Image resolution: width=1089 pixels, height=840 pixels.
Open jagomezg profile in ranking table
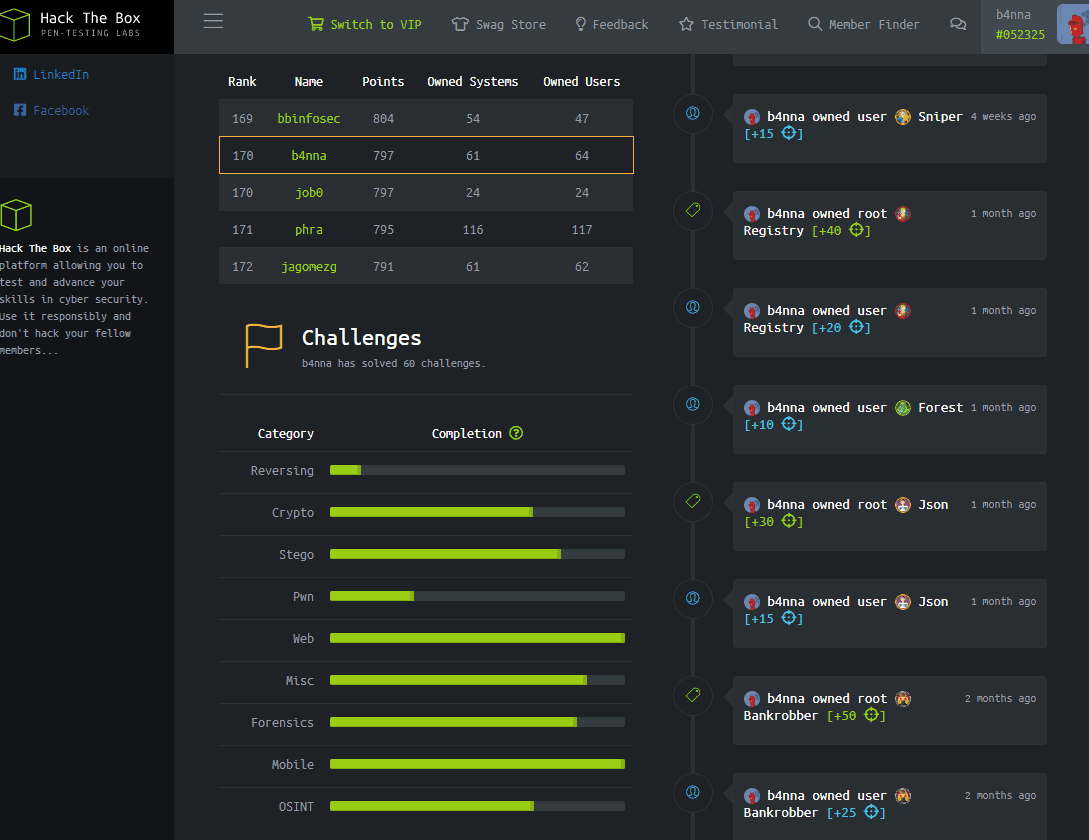(x=309, y=267)
